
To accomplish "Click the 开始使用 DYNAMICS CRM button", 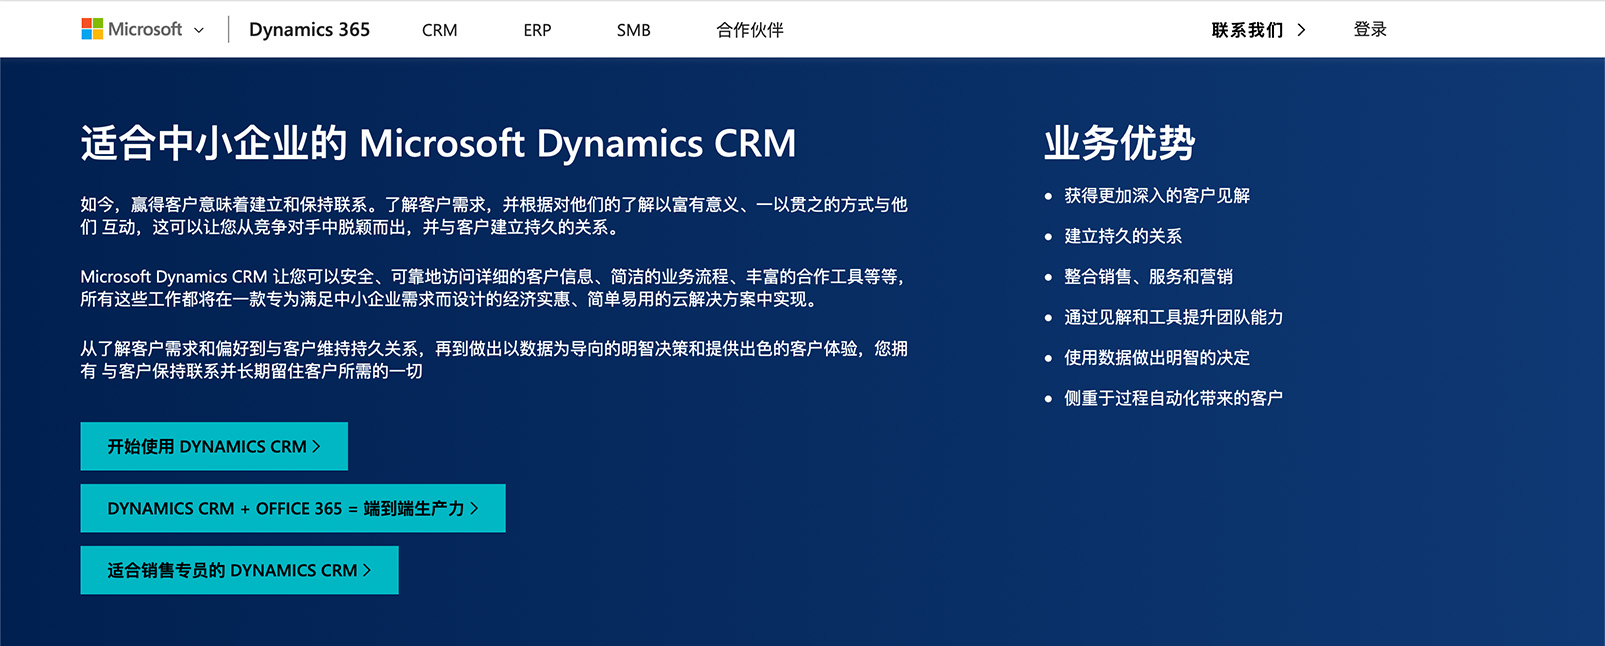I will pyautogui.click(x=214, y=446).
